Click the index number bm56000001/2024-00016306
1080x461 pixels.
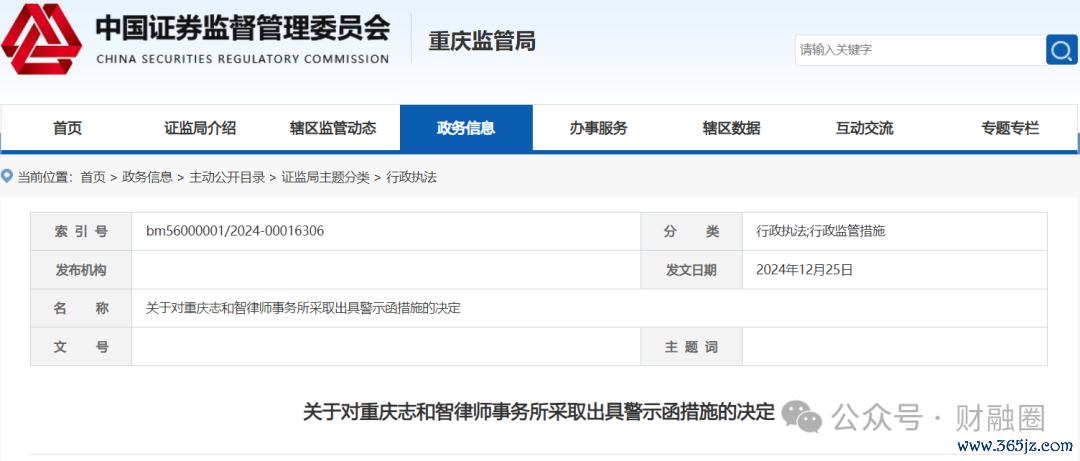[235, 232]
